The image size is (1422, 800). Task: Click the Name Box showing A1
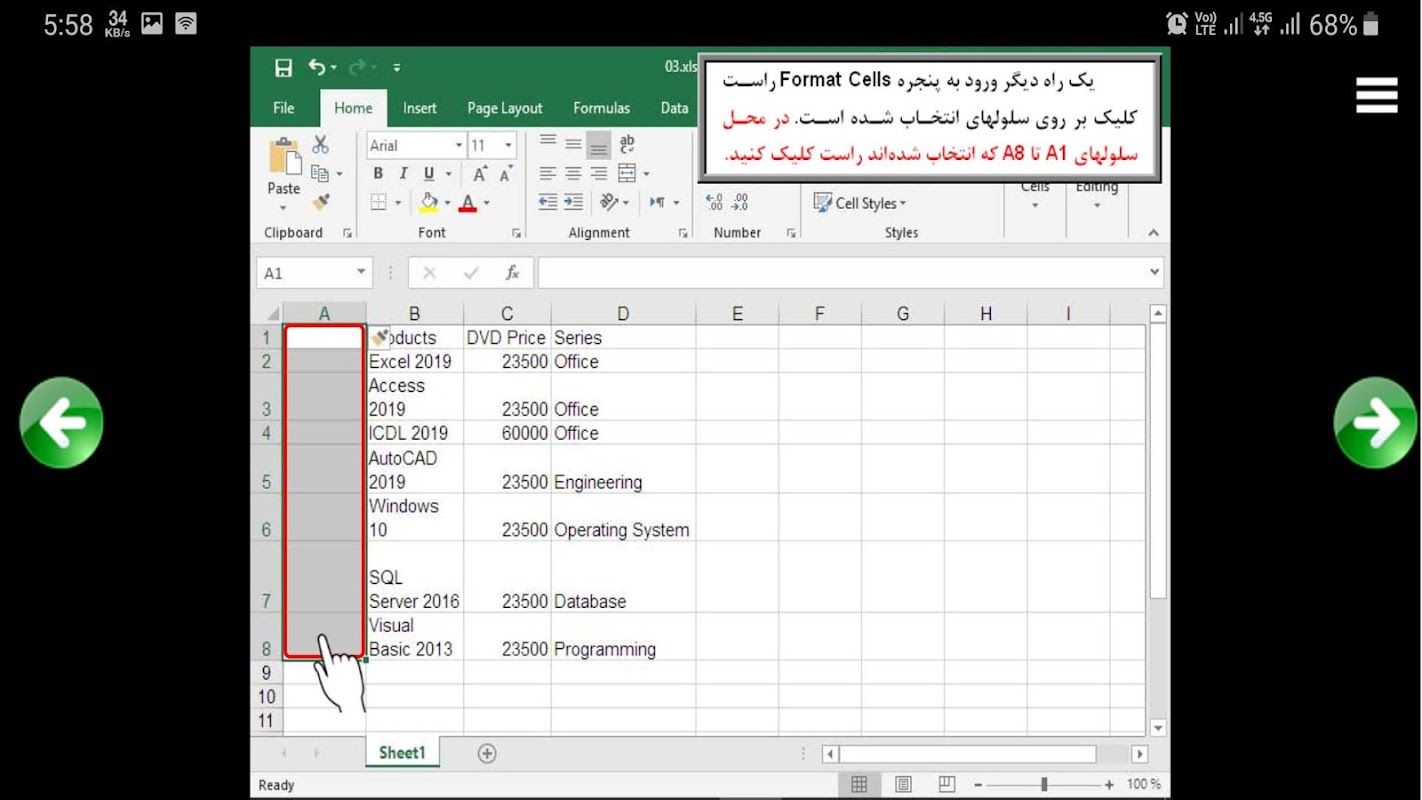(x=315, y=273)
